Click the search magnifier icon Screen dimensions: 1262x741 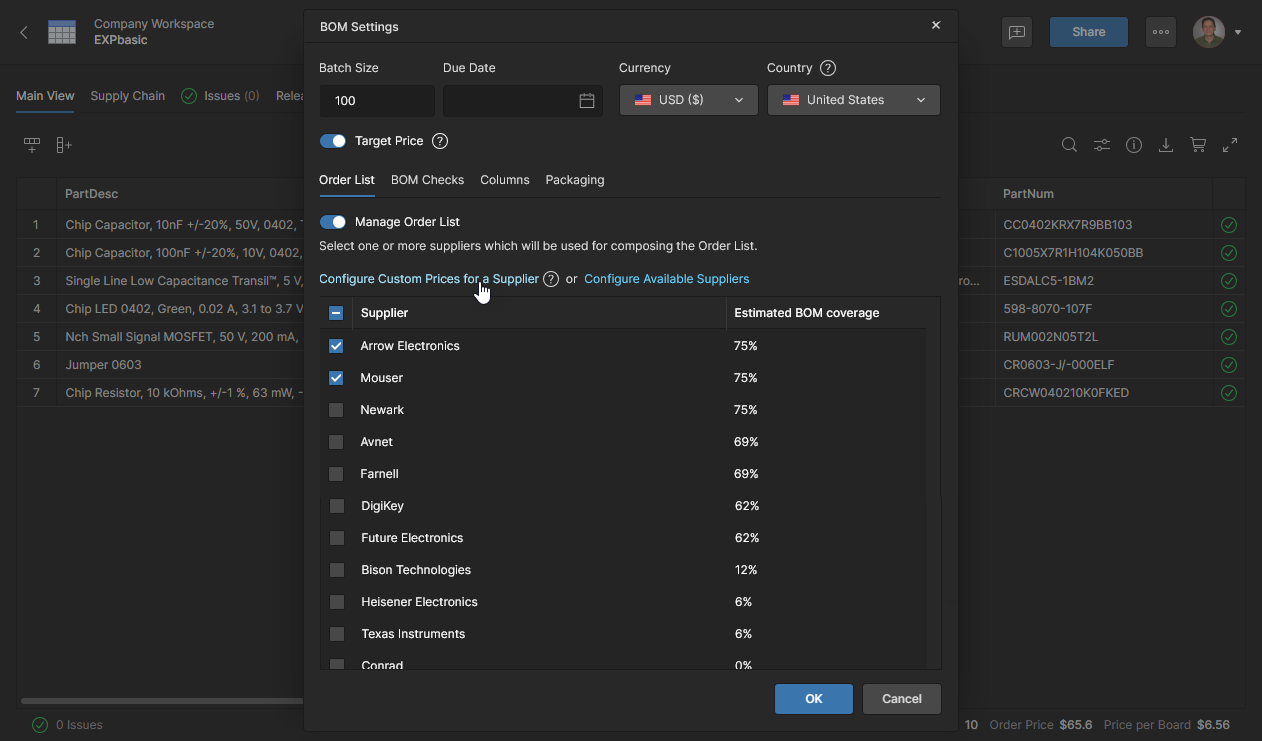click(1069, 145)
